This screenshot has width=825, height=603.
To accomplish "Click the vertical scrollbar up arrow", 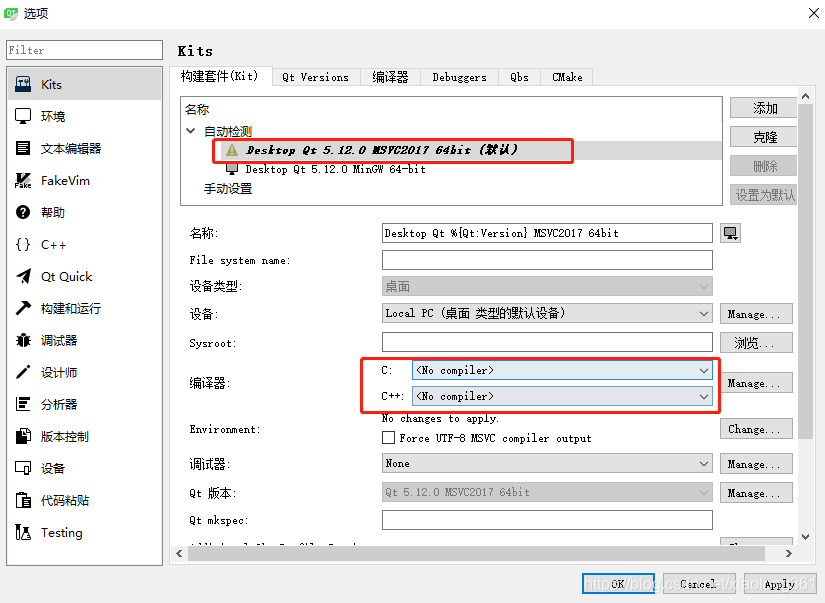I will click(805, 96).
